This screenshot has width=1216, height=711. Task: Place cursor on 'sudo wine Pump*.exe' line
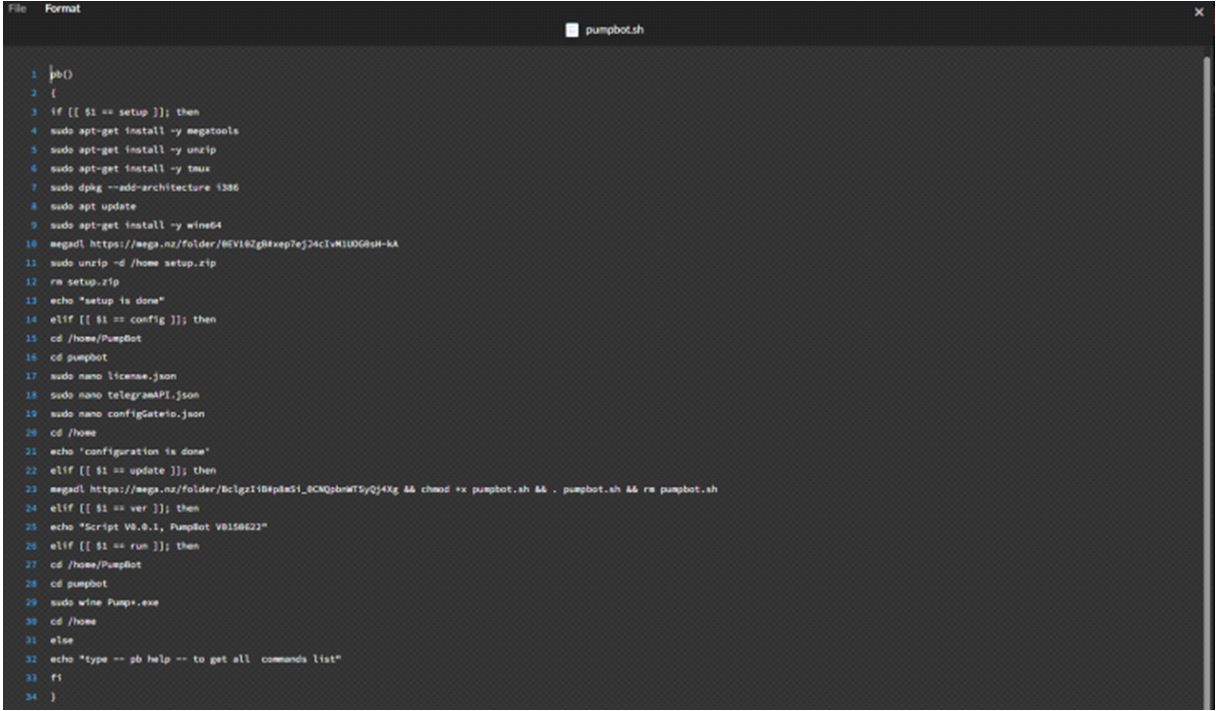click(104, 601)
